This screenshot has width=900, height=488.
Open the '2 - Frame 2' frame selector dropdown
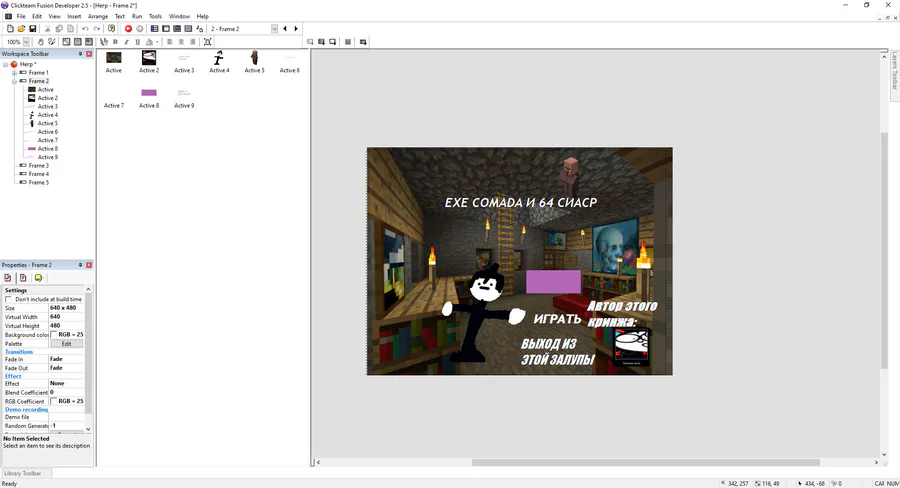click(274, 29)
